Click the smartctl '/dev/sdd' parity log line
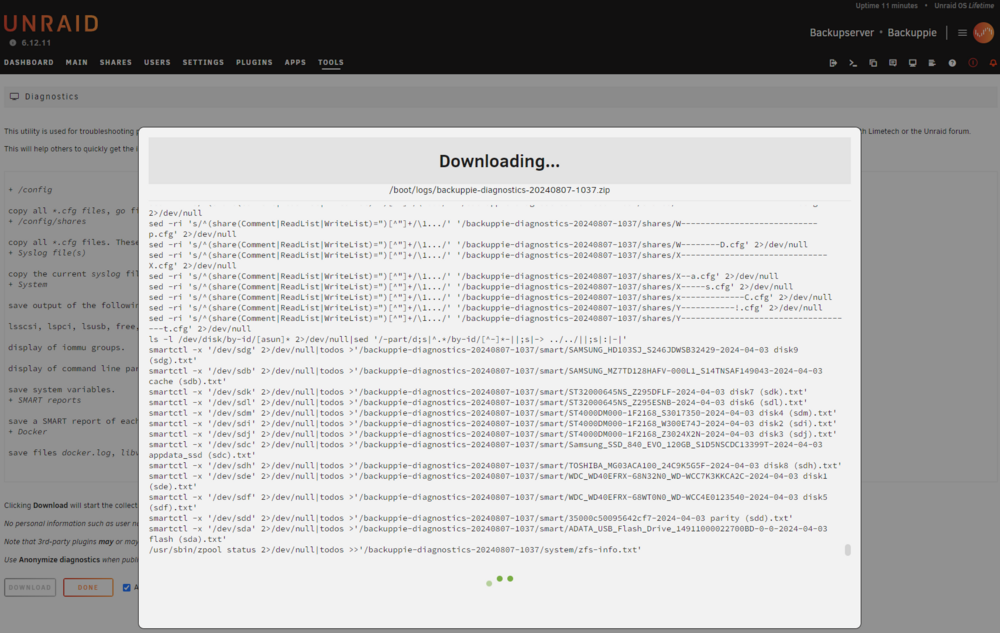The width and height of the screenshot is (1000, 633). click(x=471, y=518)
